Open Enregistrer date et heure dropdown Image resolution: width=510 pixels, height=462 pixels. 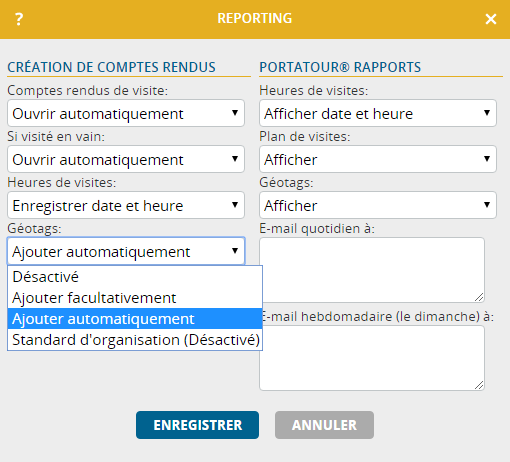pos(126,205)
